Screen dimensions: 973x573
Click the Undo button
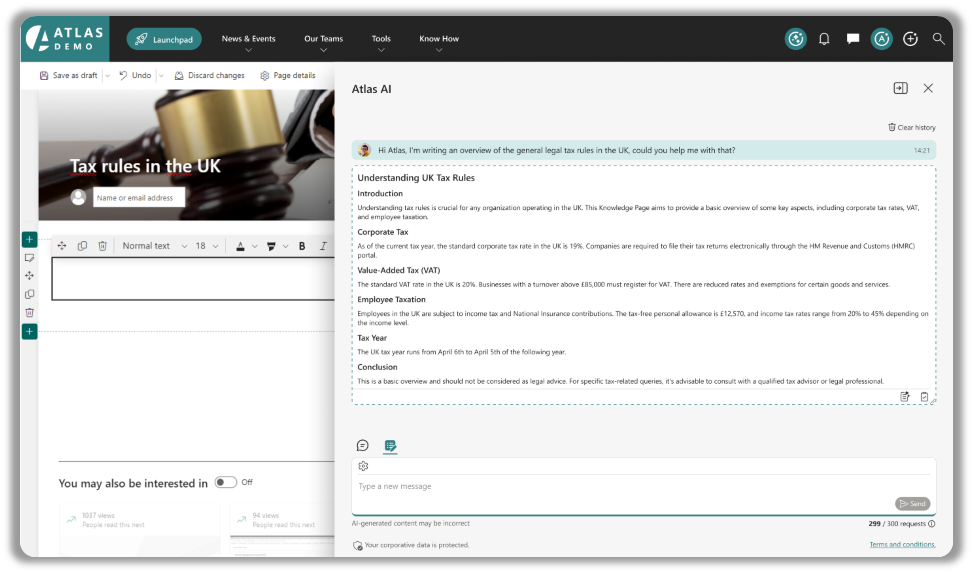(135, 75)
